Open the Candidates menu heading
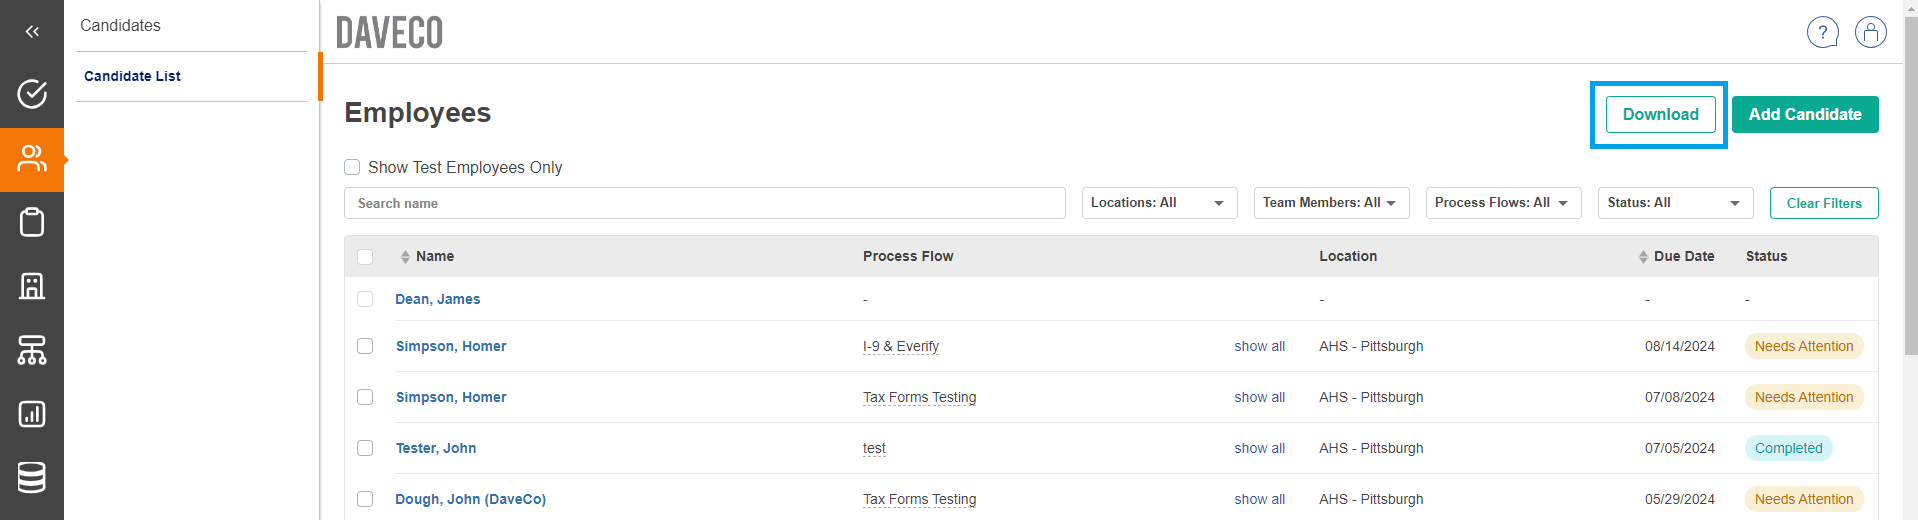 pyautogui.click(x=120, y=26)
